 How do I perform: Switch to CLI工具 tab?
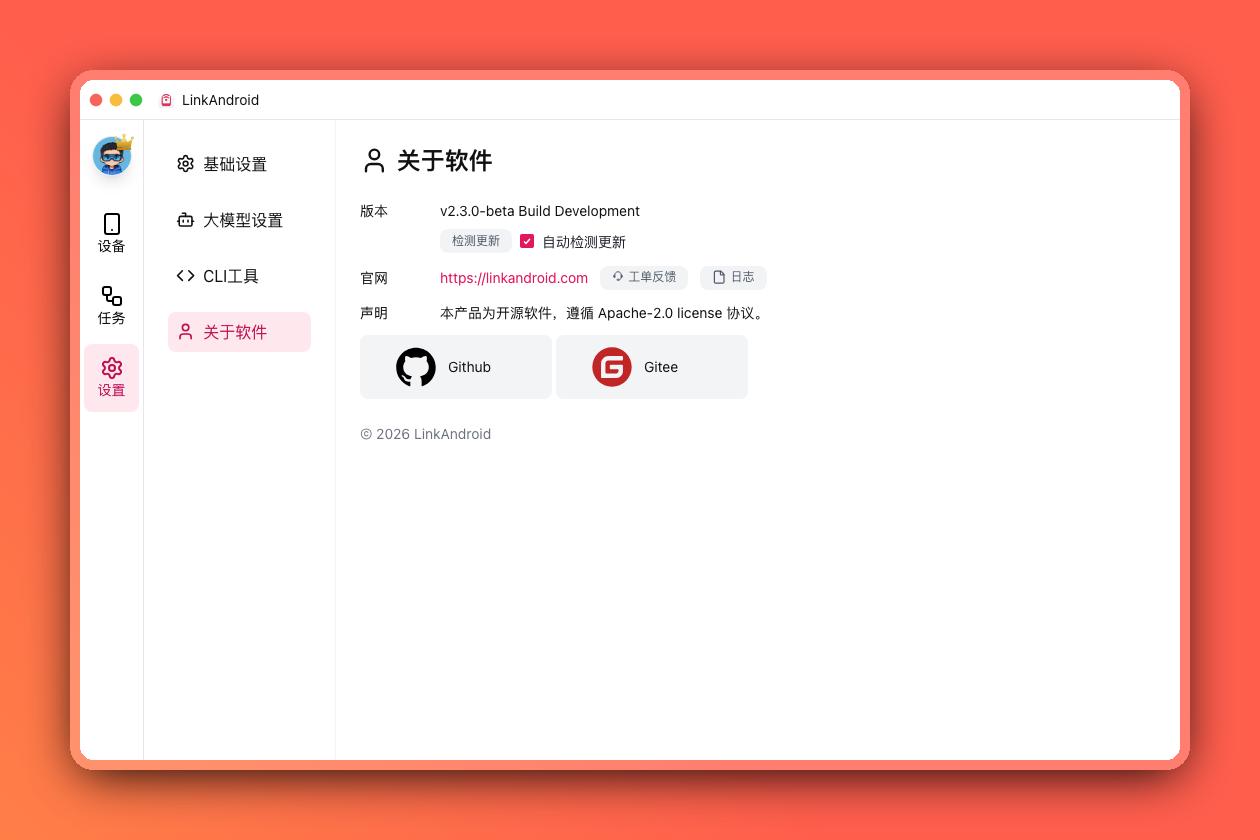pyautogui.click(x=239, y=276)
